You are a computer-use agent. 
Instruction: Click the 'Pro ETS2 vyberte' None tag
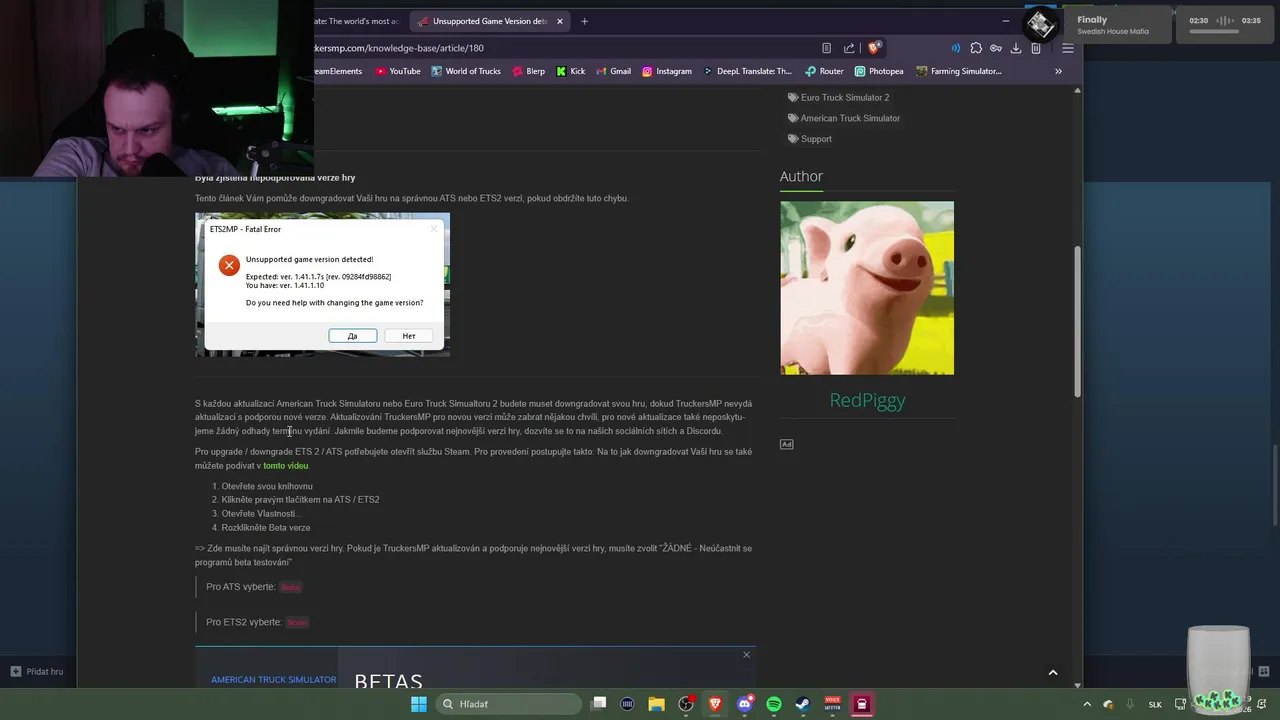point(297,622)
